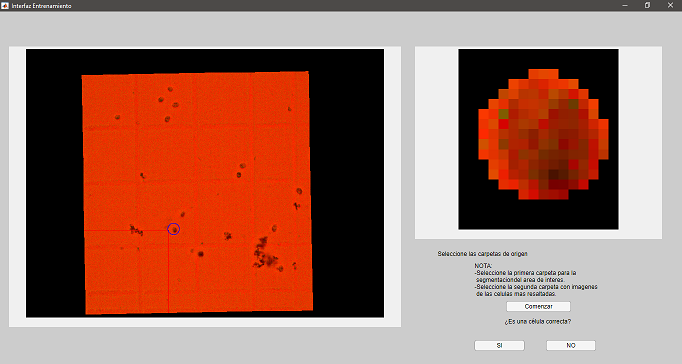The image size is (682, 364).
Task: Click the NOTA instructions text block
Action: click(x=536, y=280)
